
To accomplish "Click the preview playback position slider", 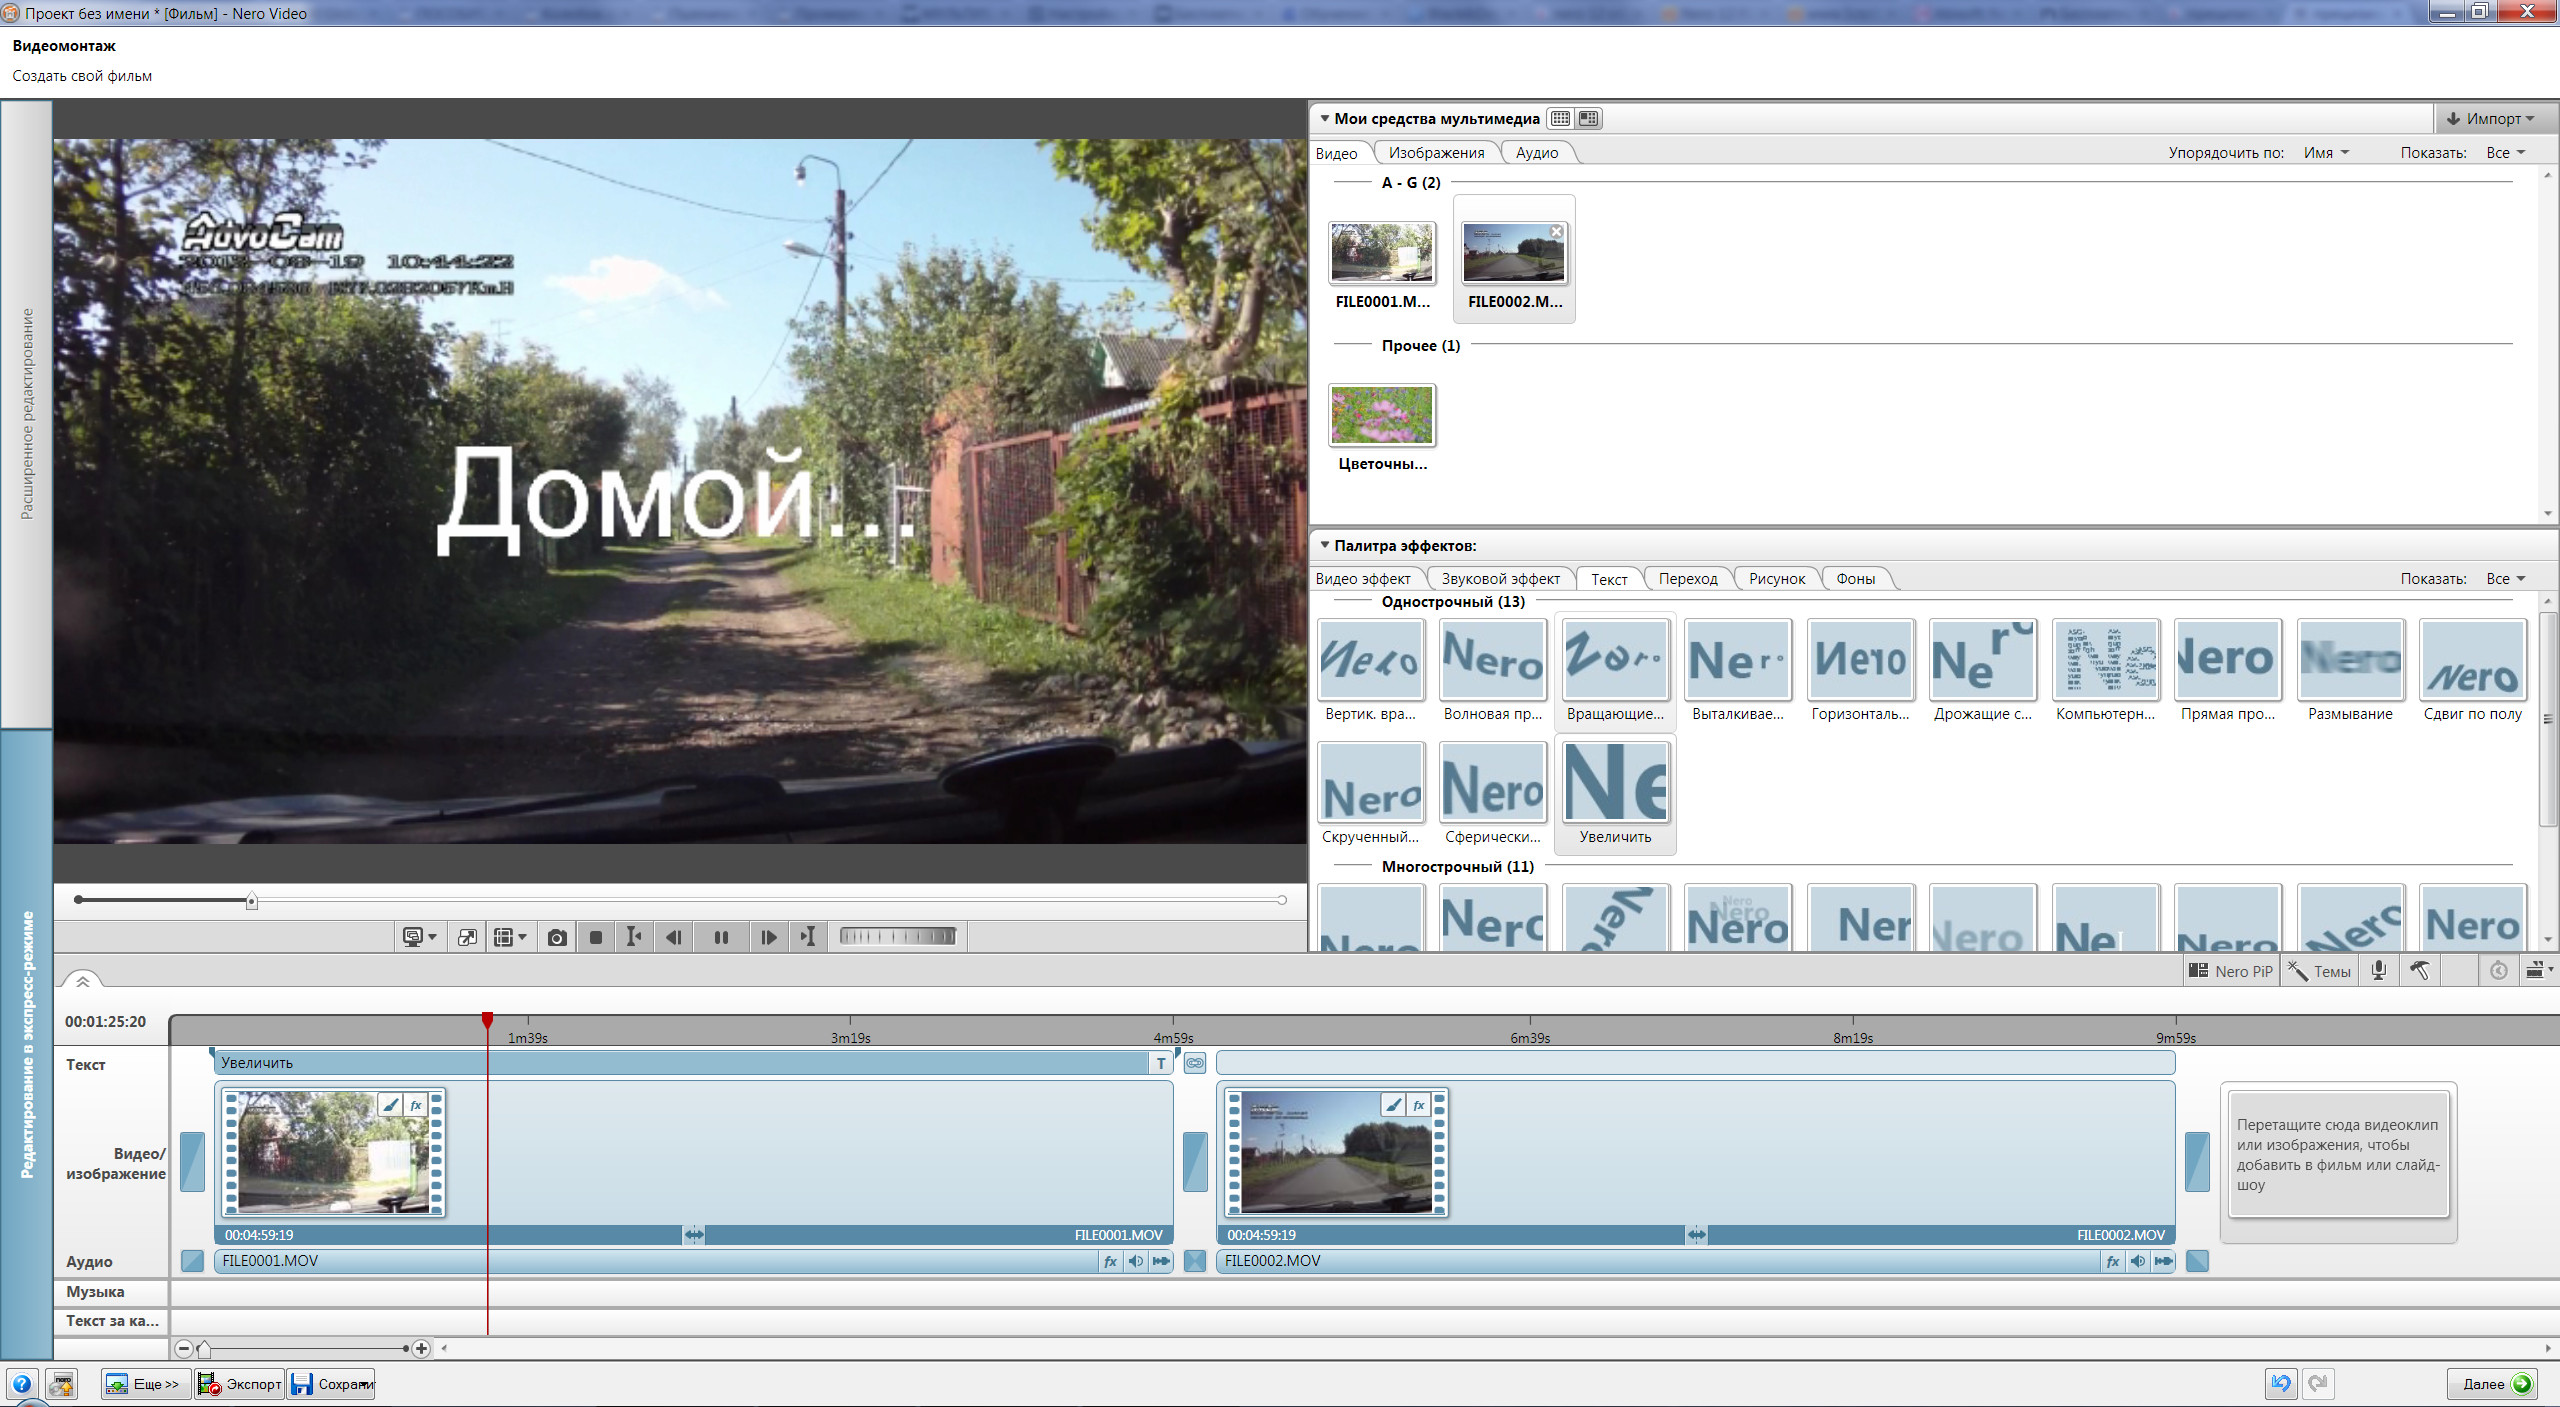I will point(252,901).
